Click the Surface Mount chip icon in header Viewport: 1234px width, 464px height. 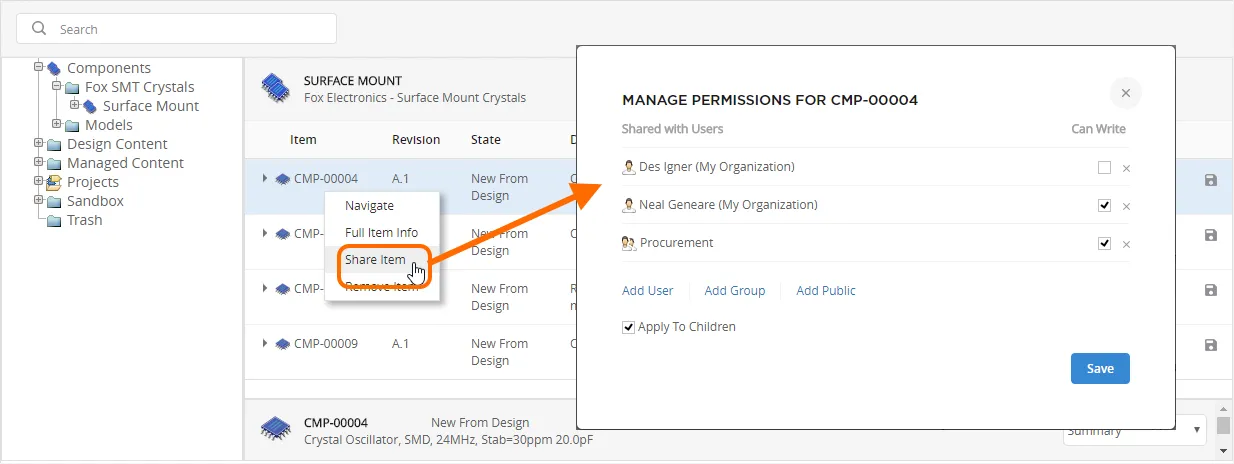[276, 88]
